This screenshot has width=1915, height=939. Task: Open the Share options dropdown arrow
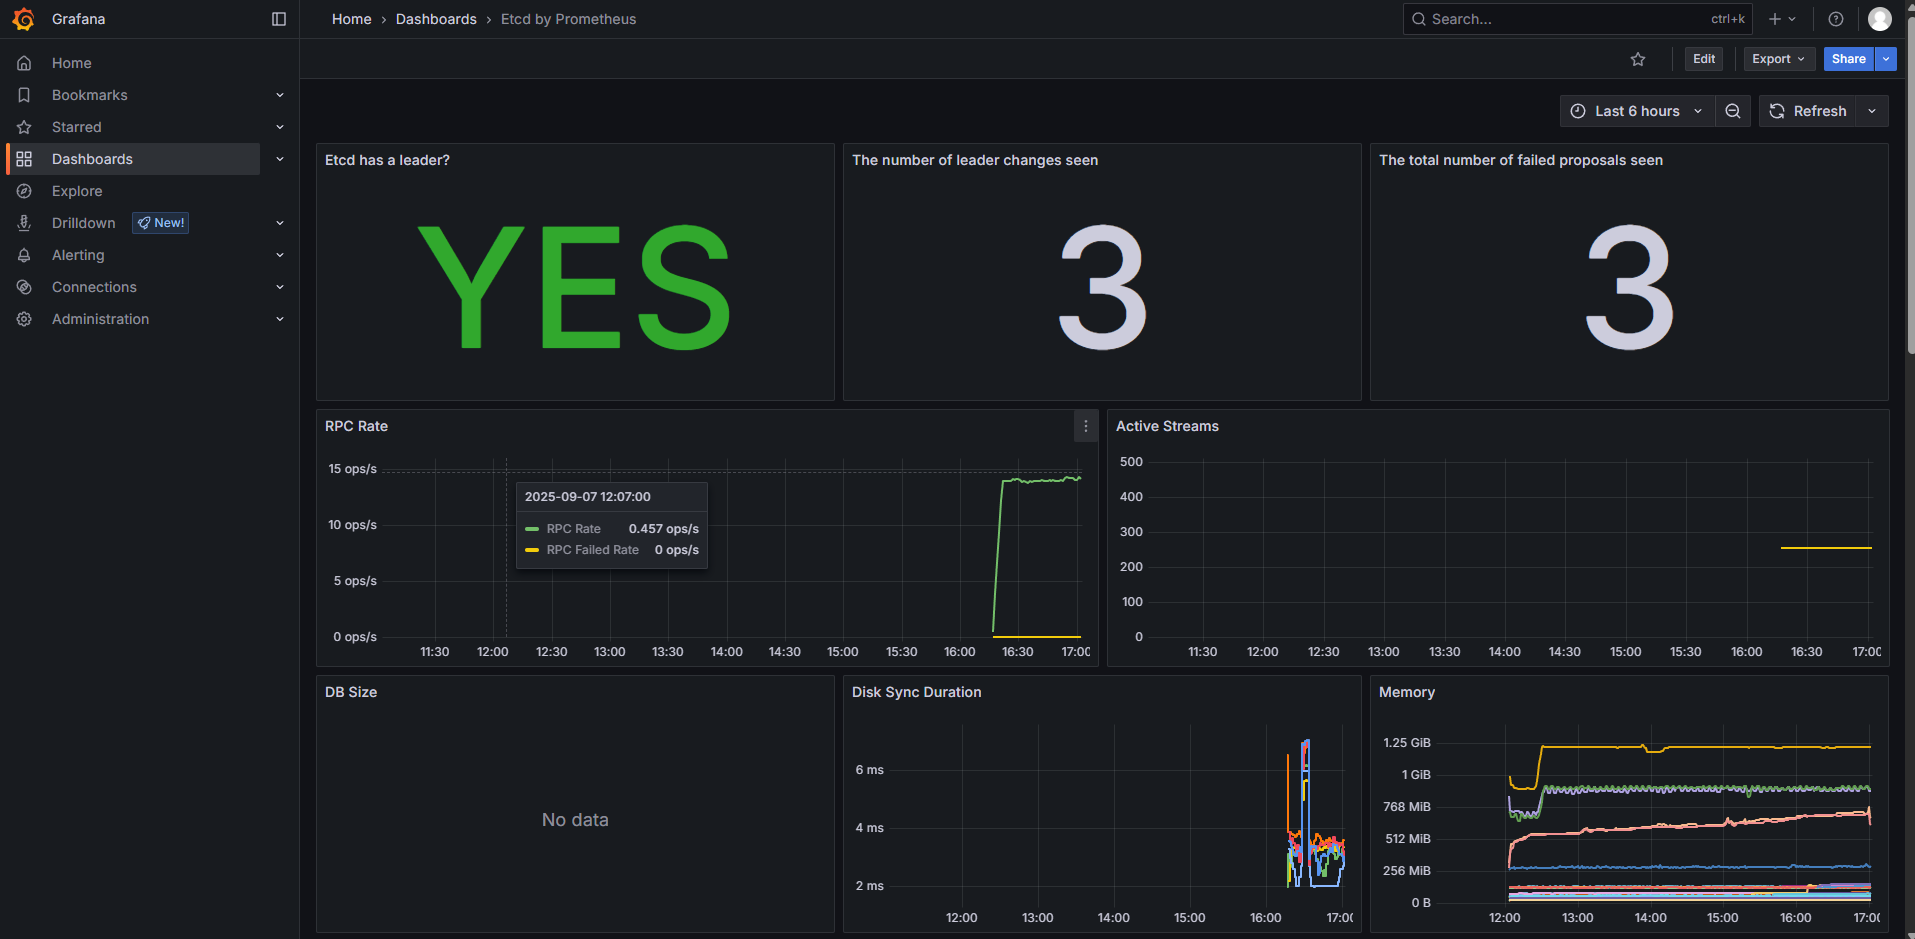(1886, 59)
